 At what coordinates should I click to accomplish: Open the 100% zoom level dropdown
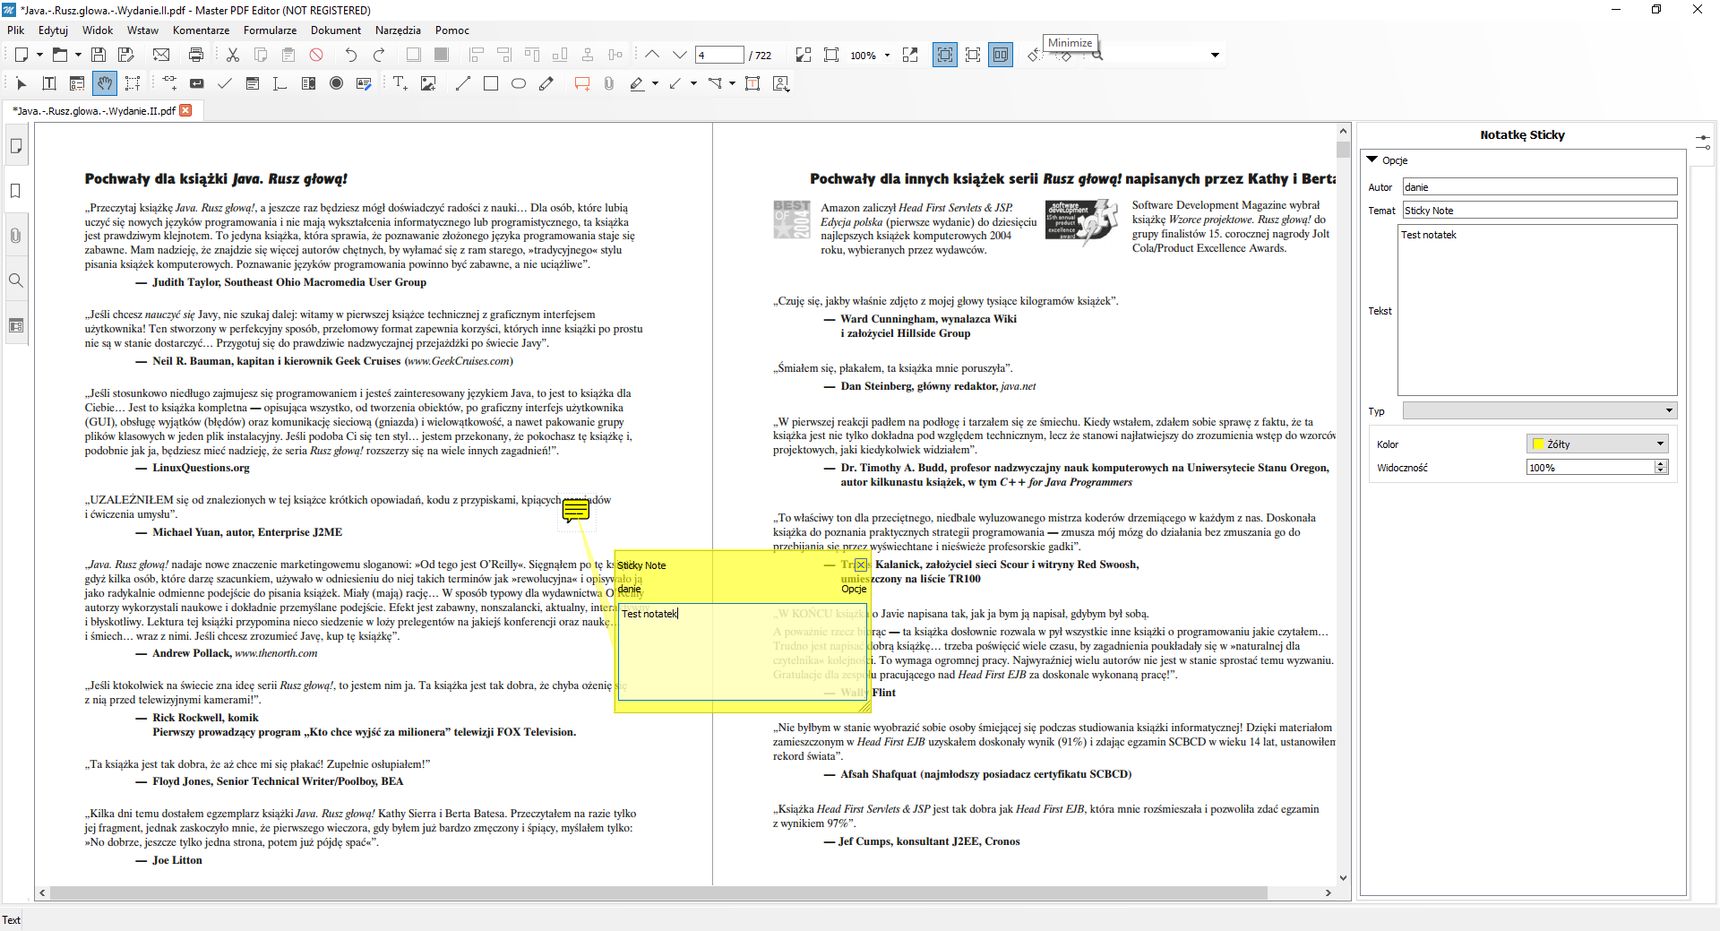(887, 55)
